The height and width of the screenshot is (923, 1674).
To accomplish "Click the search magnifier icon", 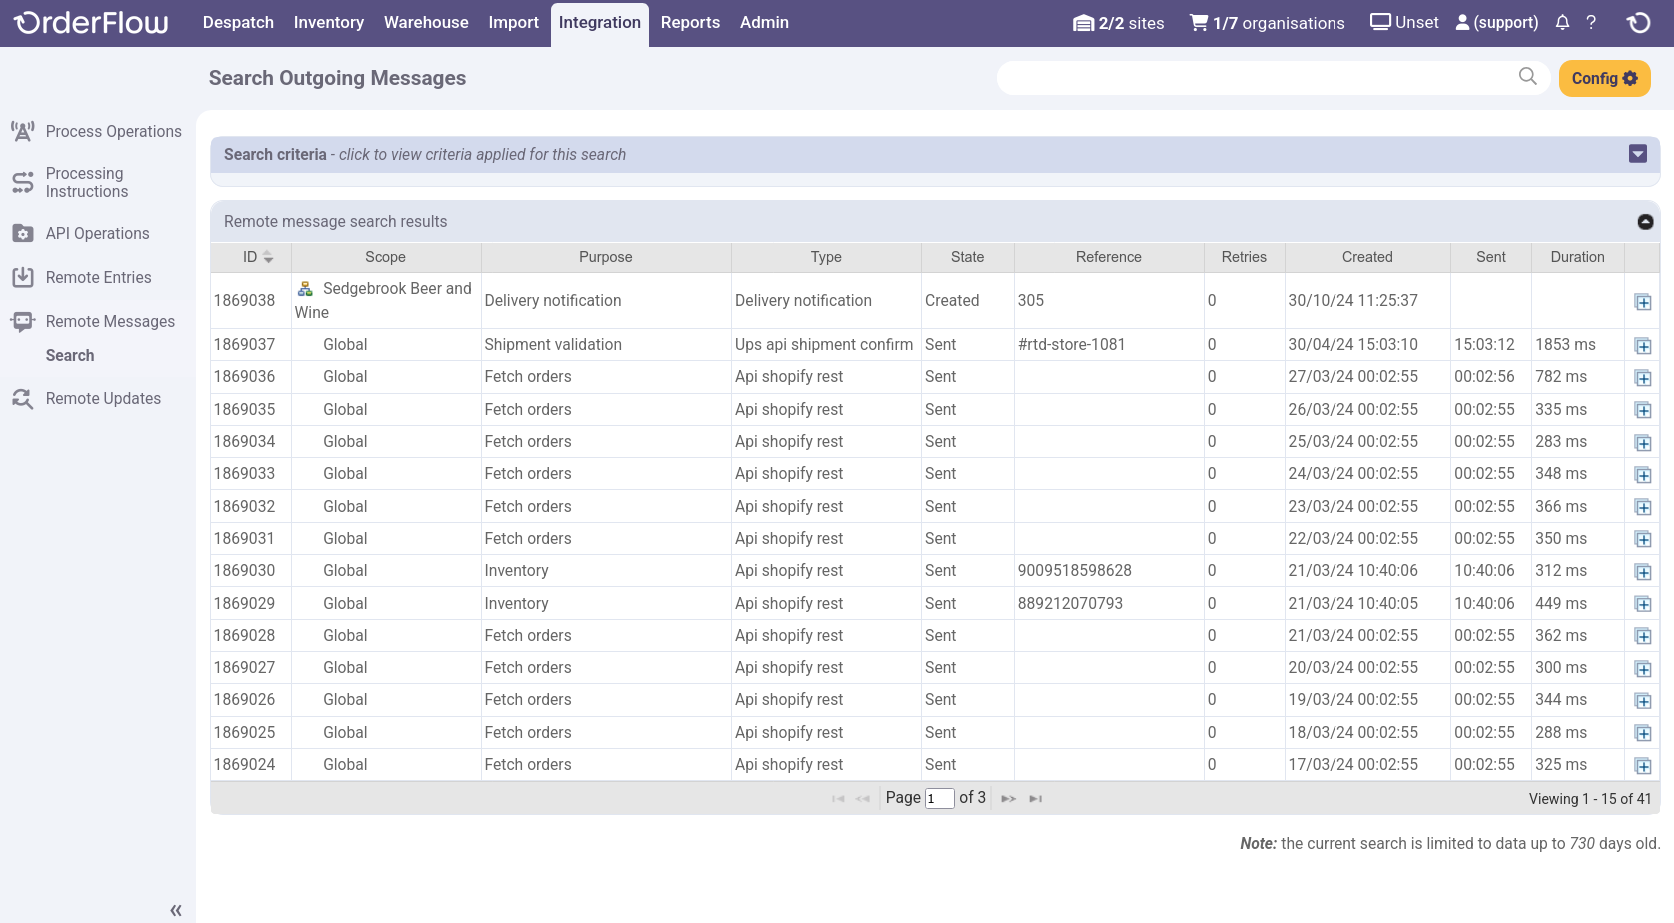I will [x=1528, y=77].
